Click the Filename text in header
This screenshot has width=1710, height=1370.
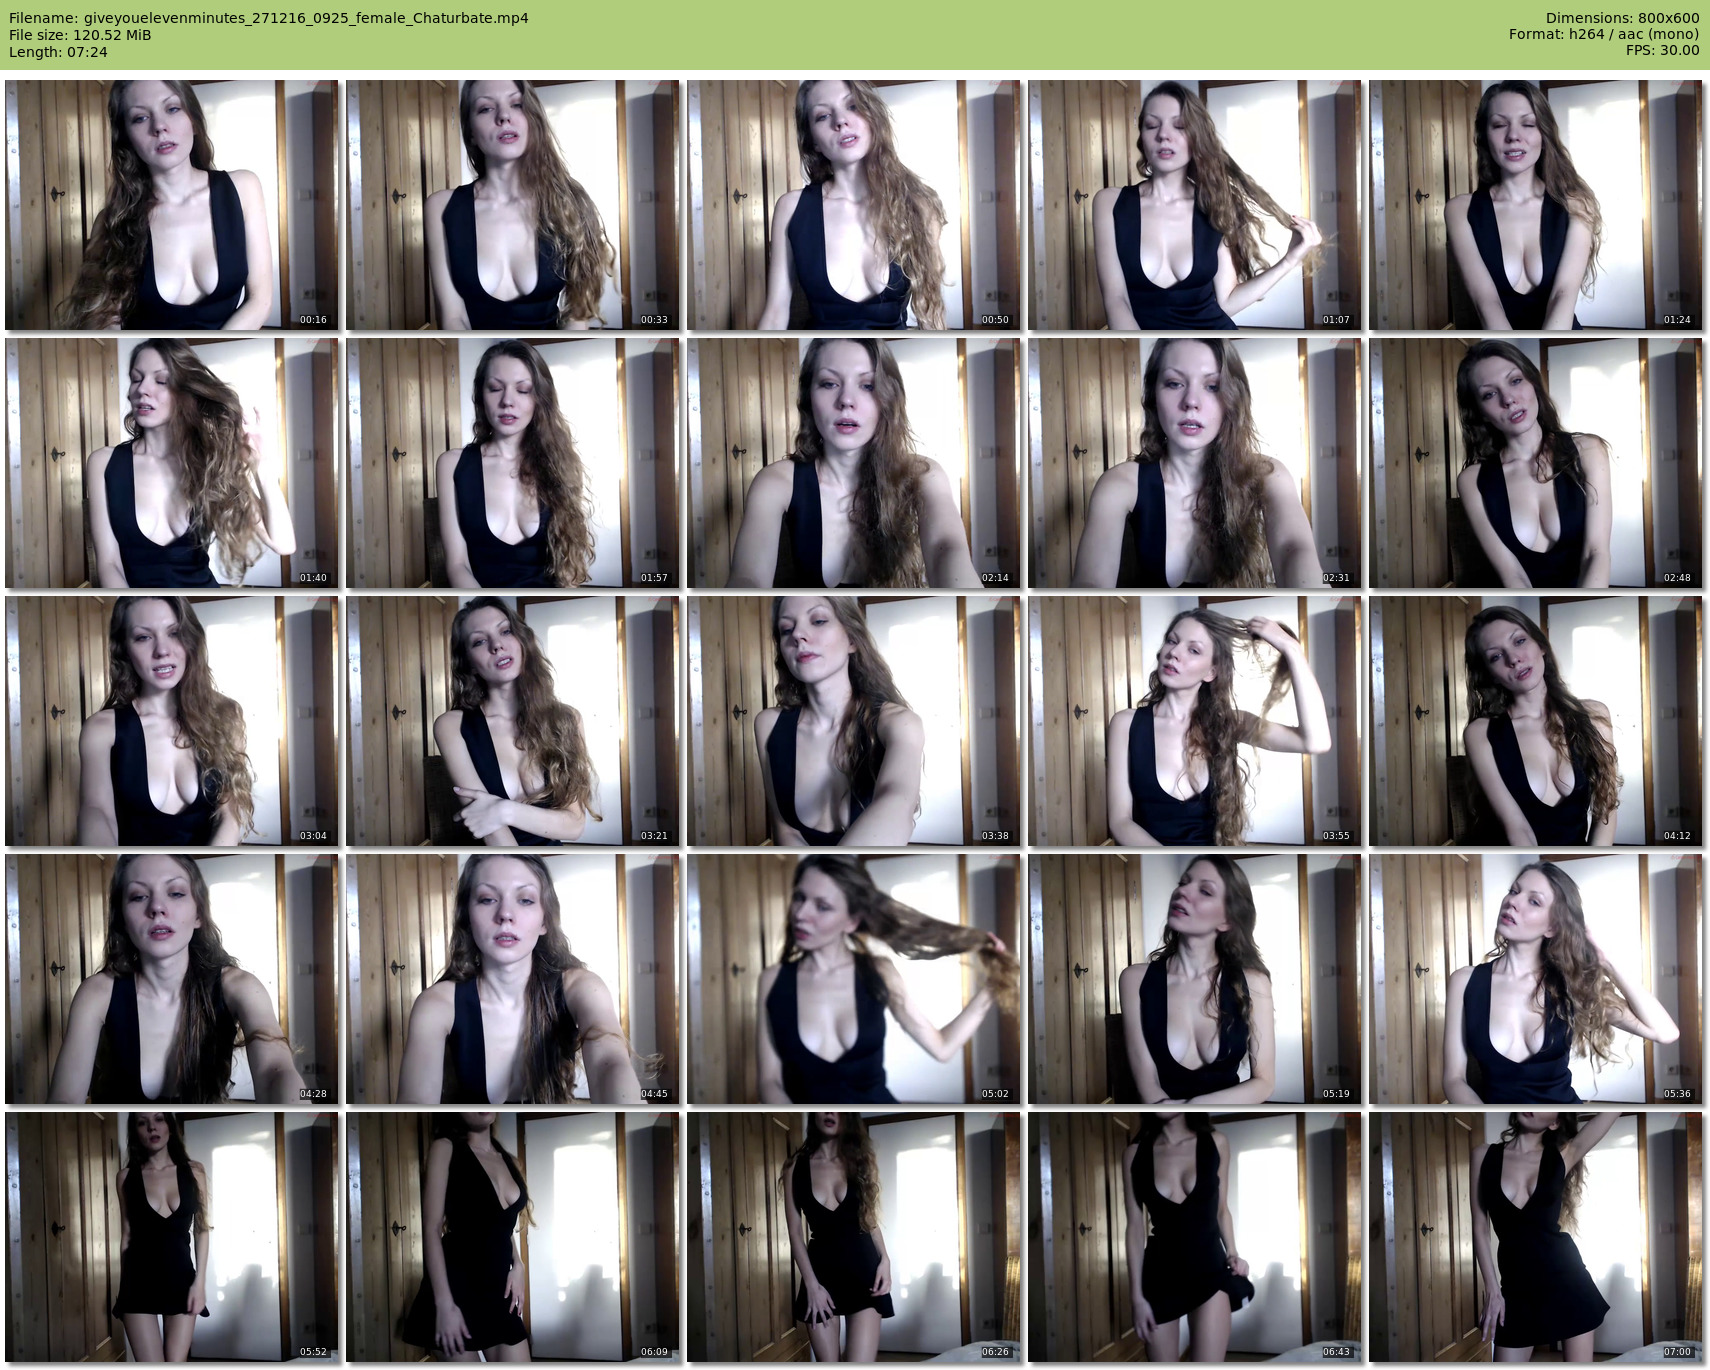(x=268, y=18)
